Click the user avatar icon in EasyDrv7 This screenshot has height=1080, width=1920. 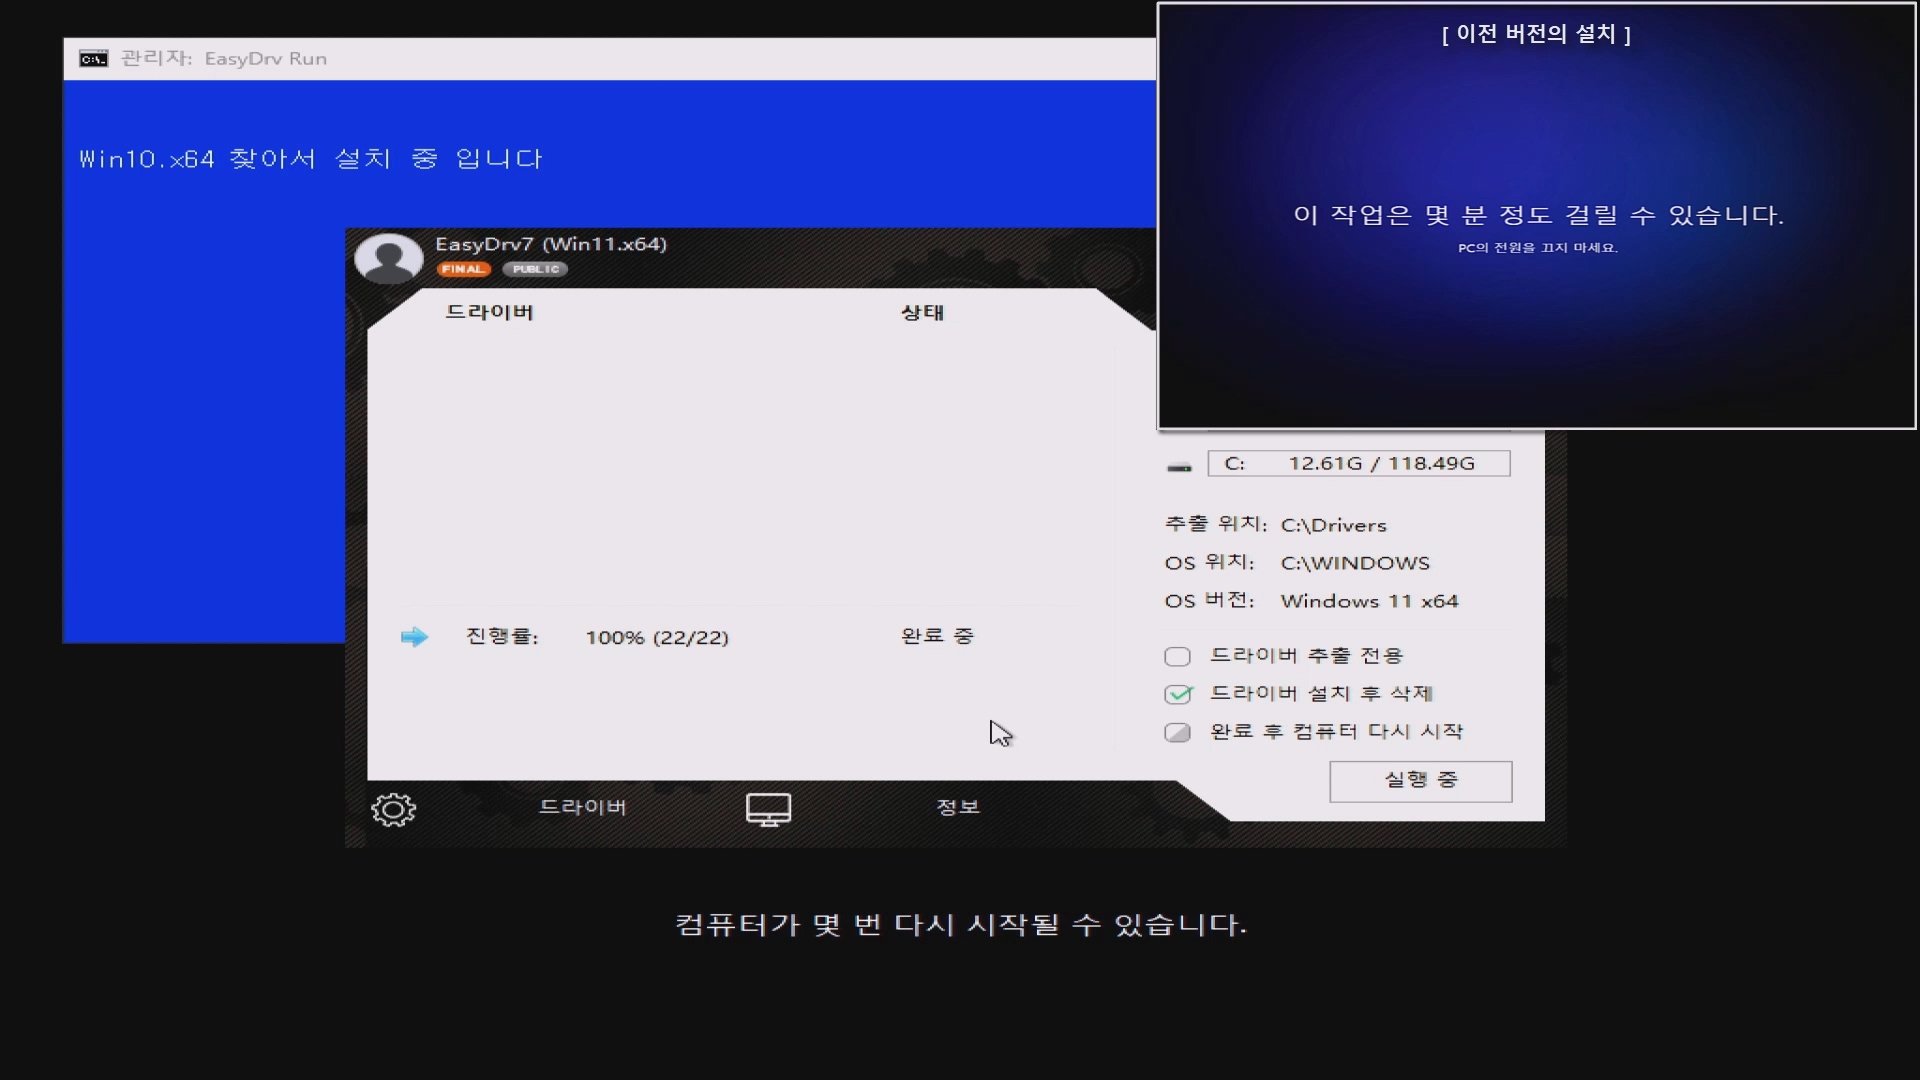coord(388,258)
